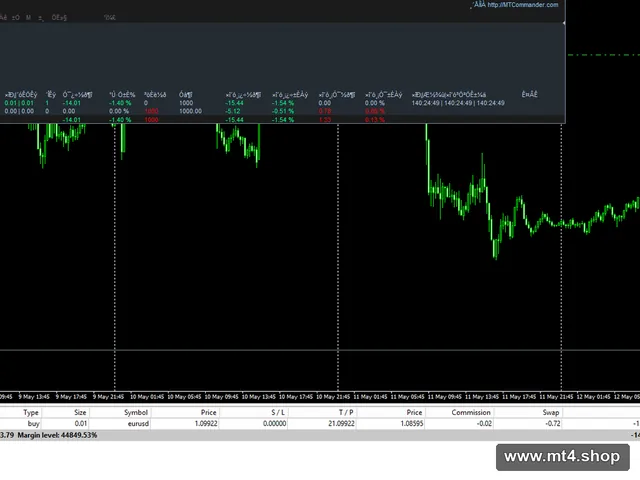Click the -5.12 value in panel
Image resolution: width=640 pixels, height=480 pixels.
tap(233, 111)
